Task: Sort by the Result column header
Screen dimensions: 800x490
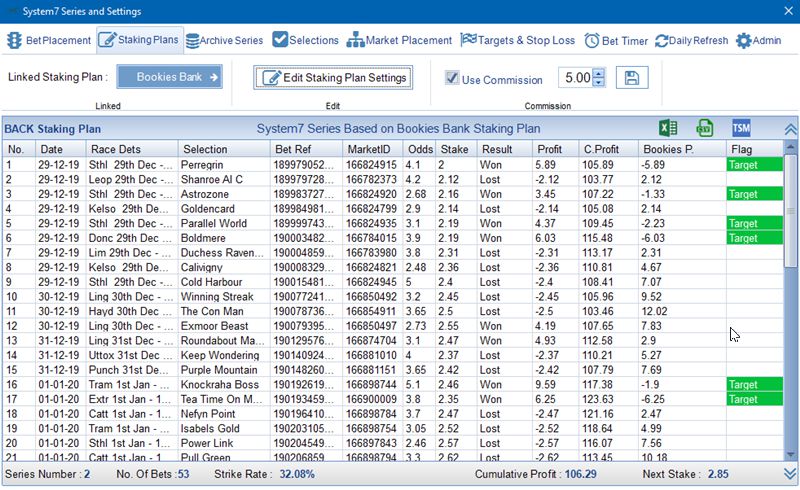Action: point(505,149)
